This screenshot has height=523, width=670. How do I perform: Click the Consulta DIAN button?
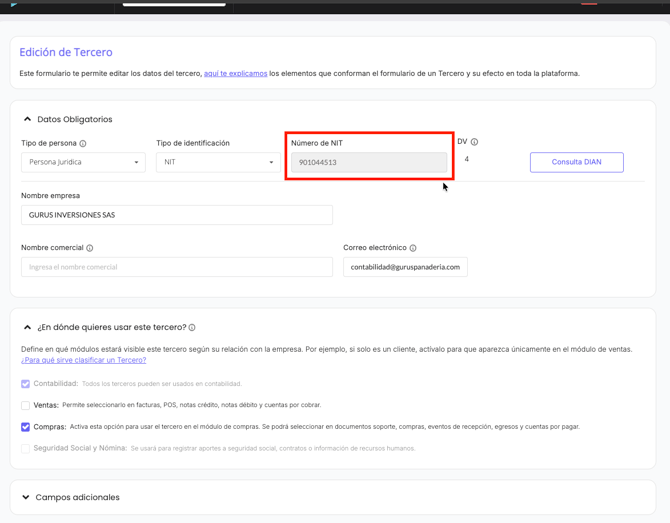[x=576, y=162]
